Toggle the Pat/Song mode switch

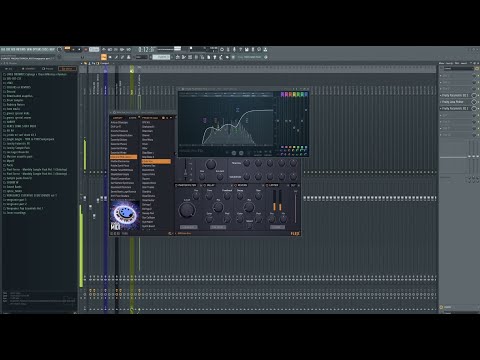click(67, 49)
